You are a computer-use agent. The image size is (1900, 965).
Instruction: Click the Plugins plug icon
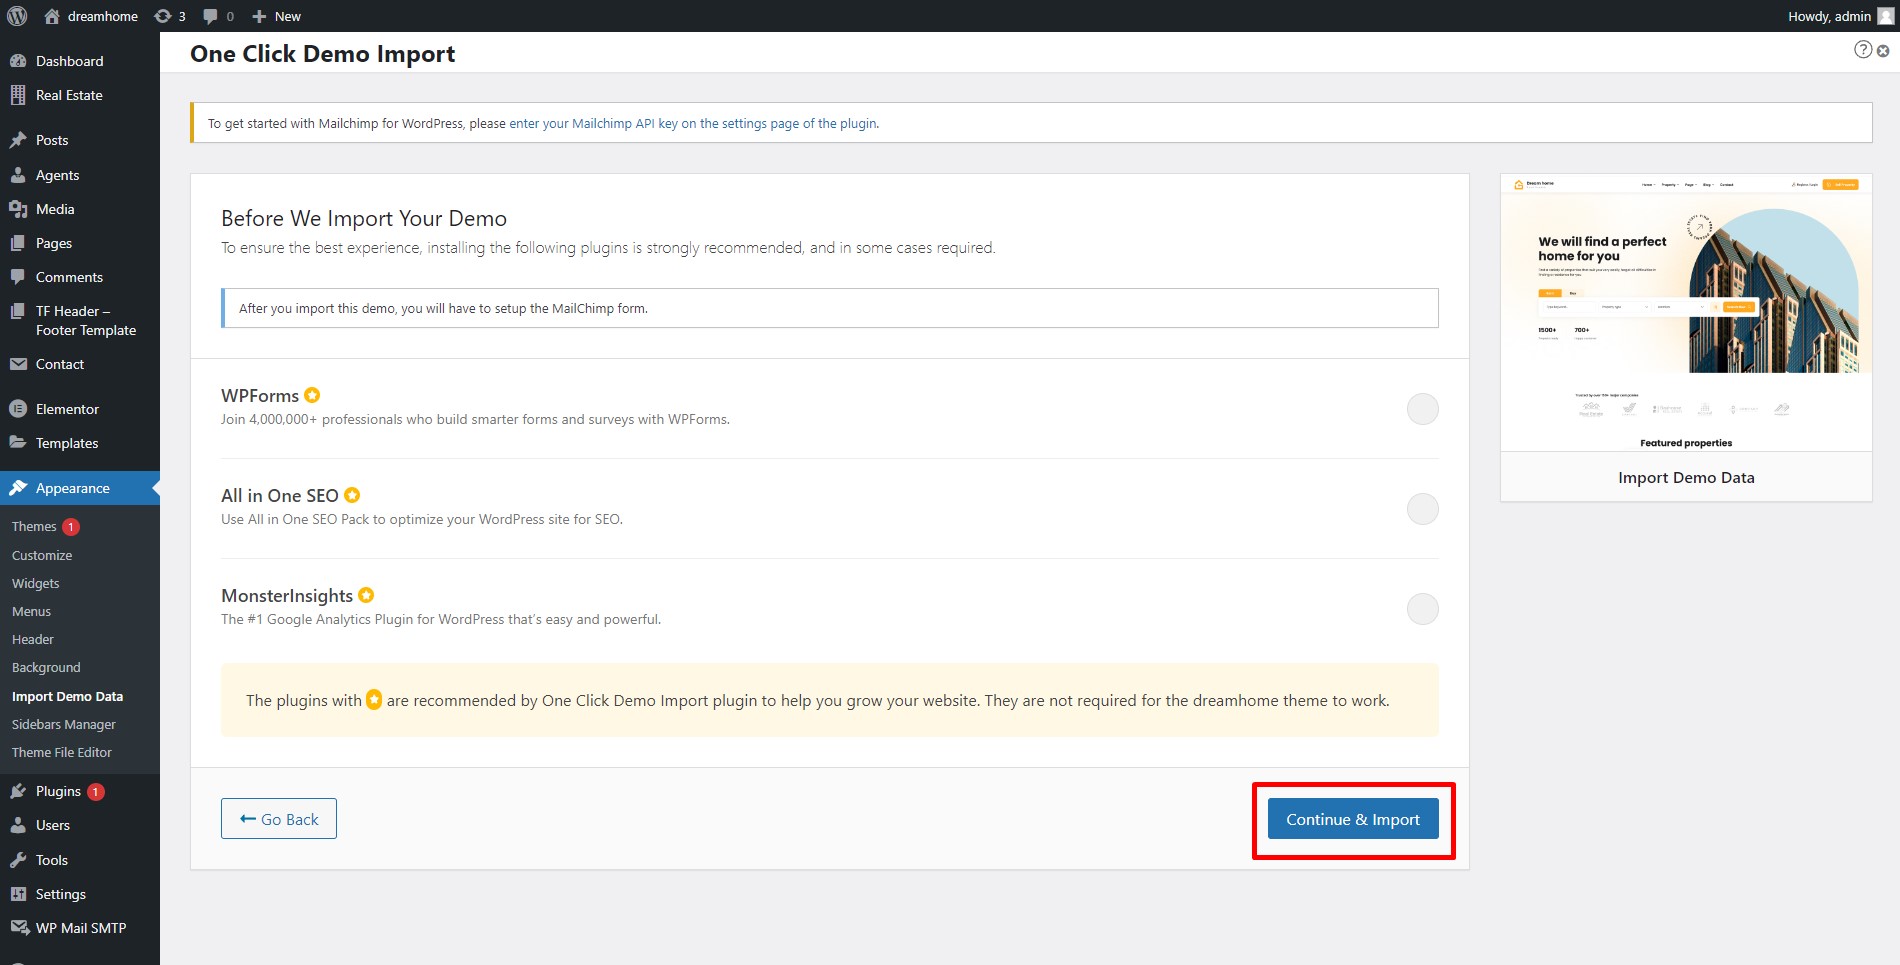tap(18, 791)
